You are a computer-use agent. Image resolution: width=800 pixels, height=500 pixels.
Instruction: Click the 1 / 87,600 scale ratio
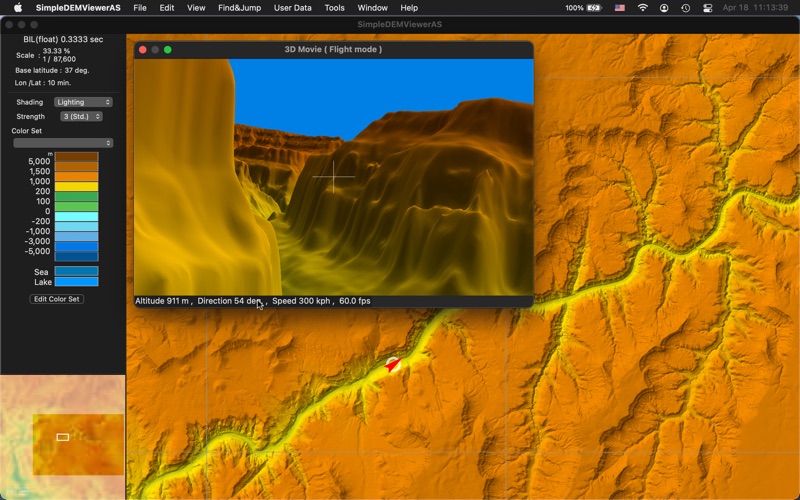[x=59, y=59]
